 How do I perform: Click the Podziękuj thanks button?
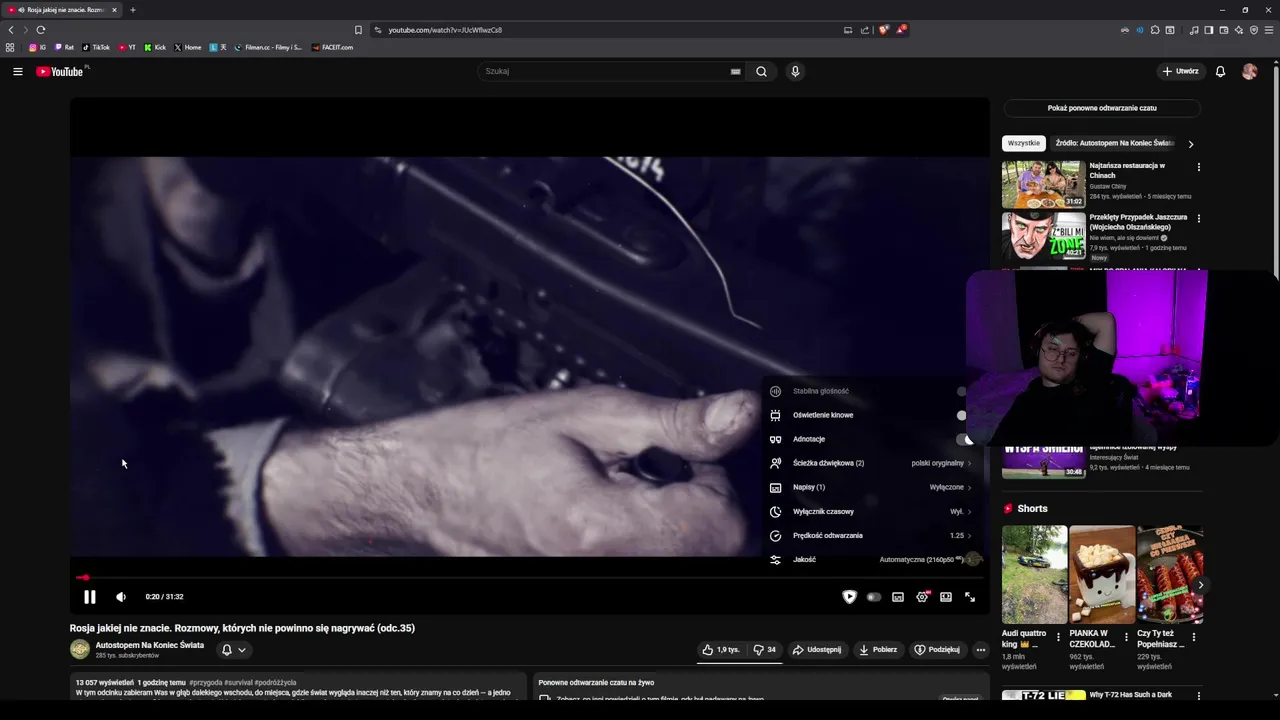click(937, 649)
